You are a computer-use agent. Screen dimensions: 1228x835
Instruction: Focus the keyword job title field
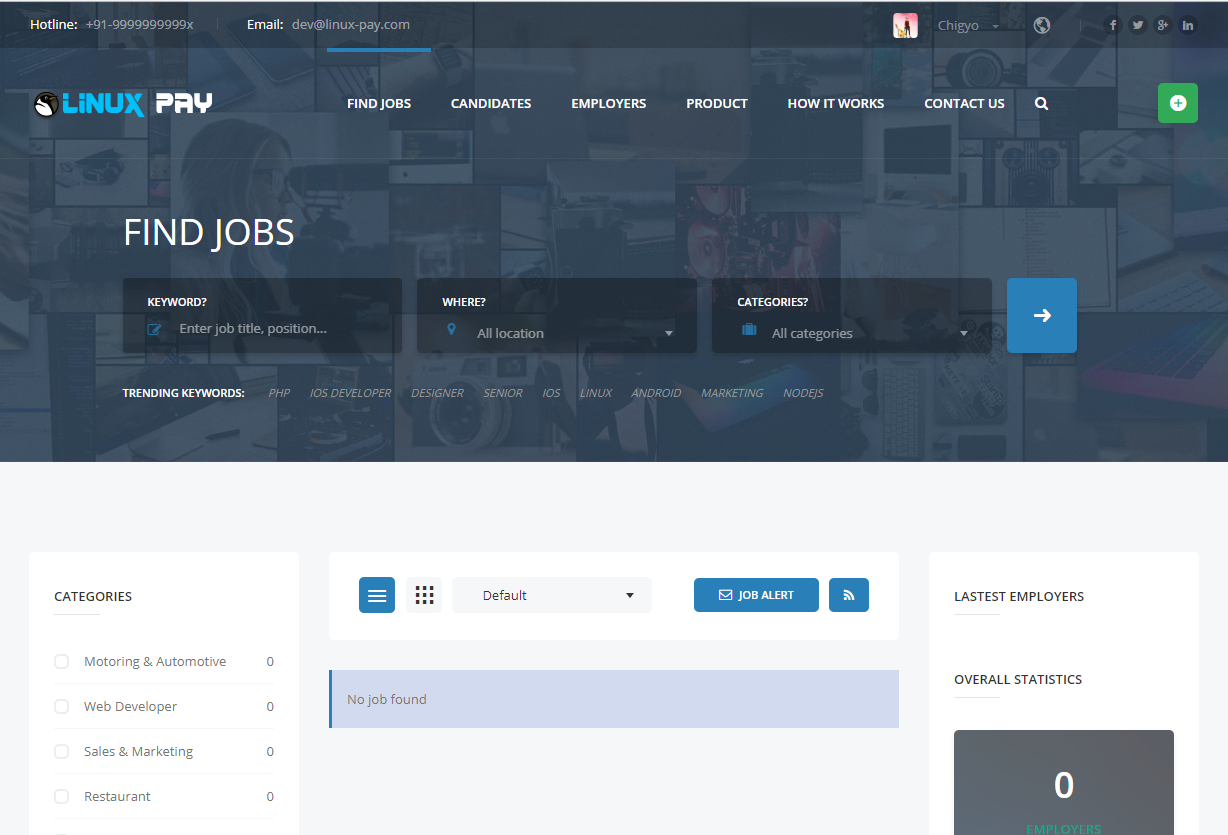coord(280,328)
